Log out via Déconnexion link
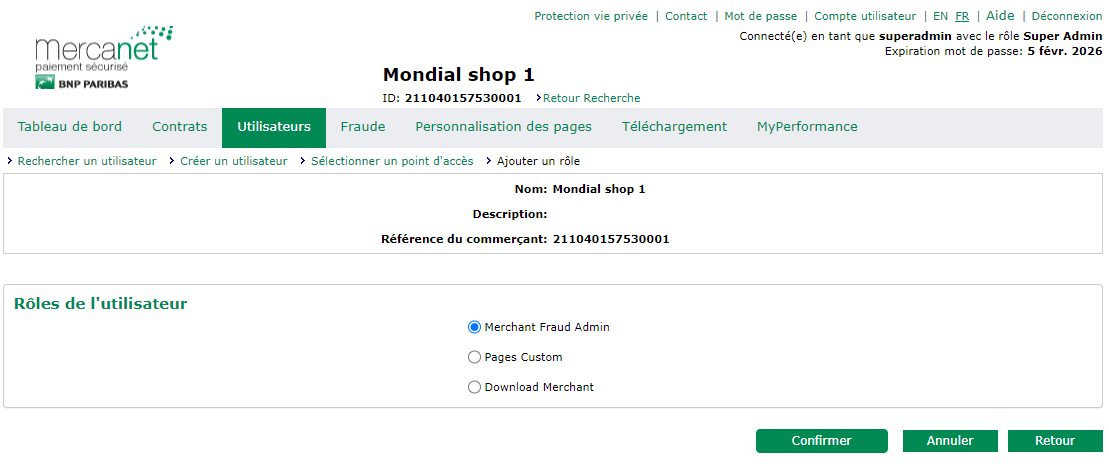Screen dimensions: 1109x470 tap(1066, 16)
